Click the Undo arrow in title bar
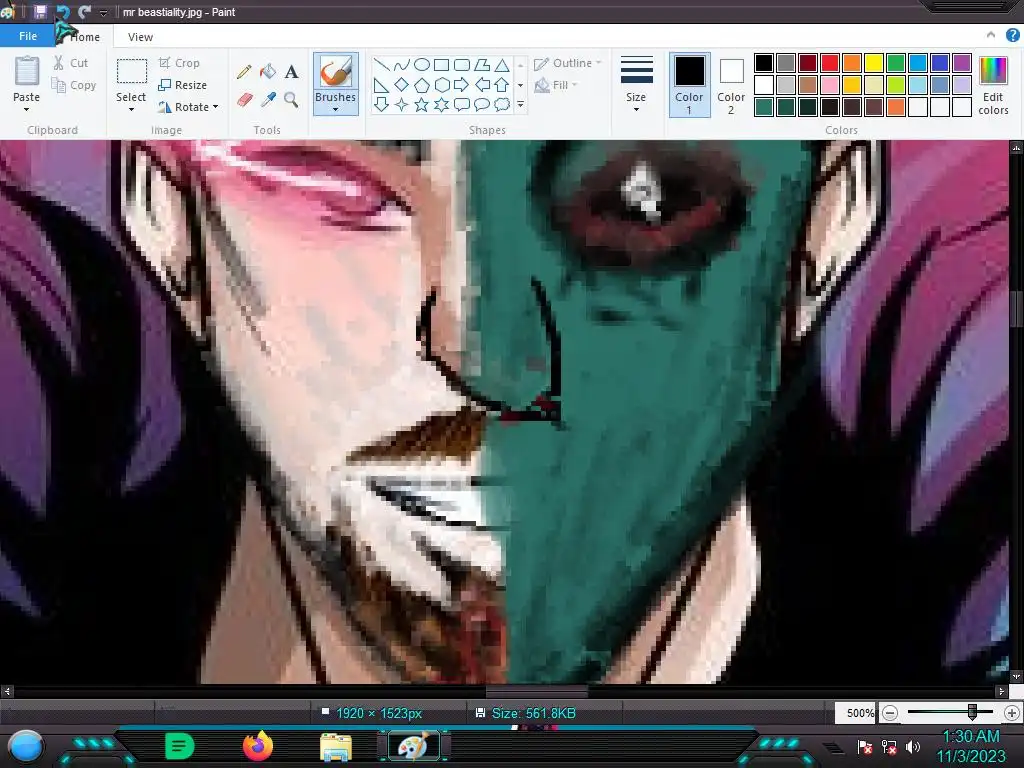 tap(63, 12)
